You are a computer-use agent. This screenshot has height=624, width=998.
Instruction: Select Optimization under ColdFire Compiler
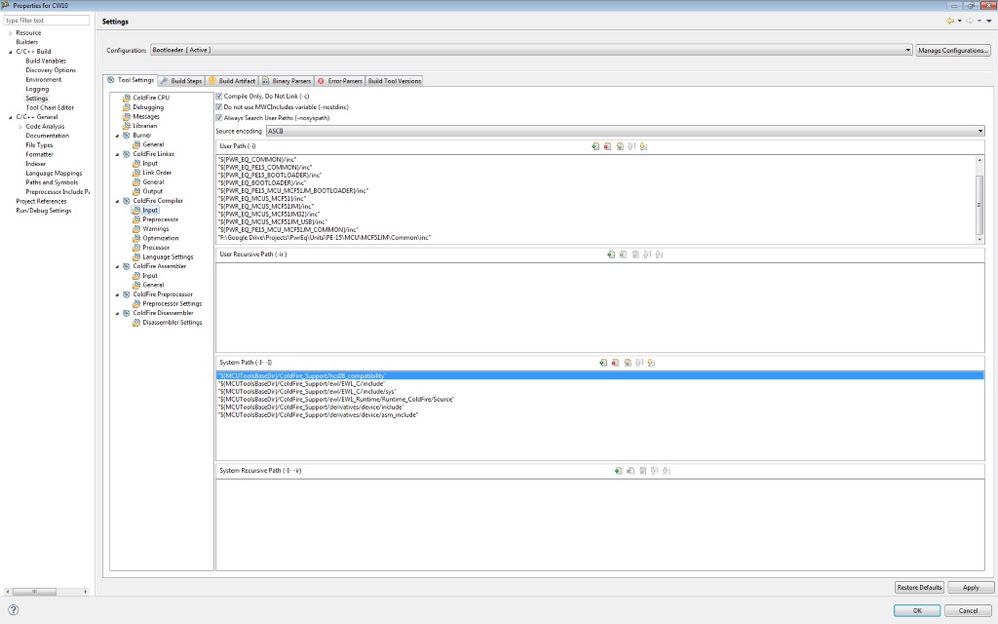tap(160, 238)
